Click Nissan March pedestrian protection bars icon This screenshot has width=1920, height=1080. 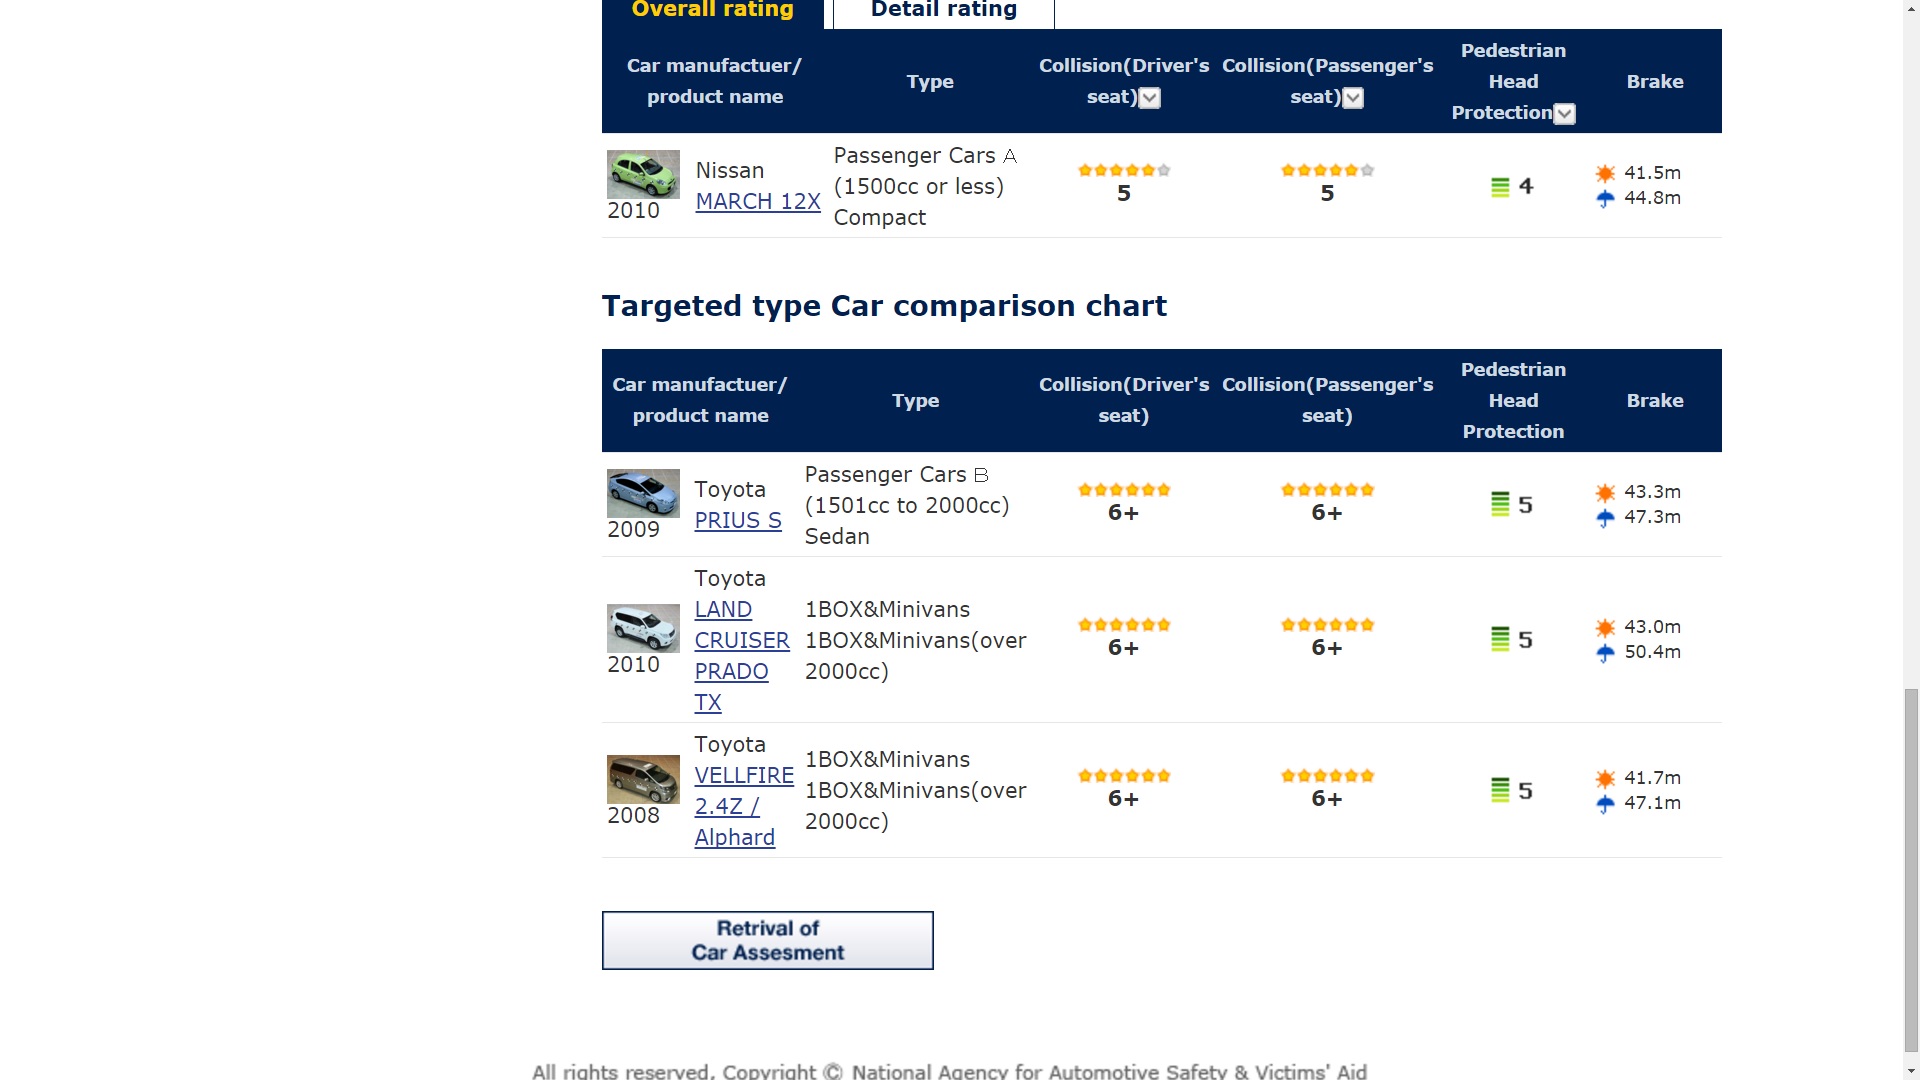[1500, 187]
